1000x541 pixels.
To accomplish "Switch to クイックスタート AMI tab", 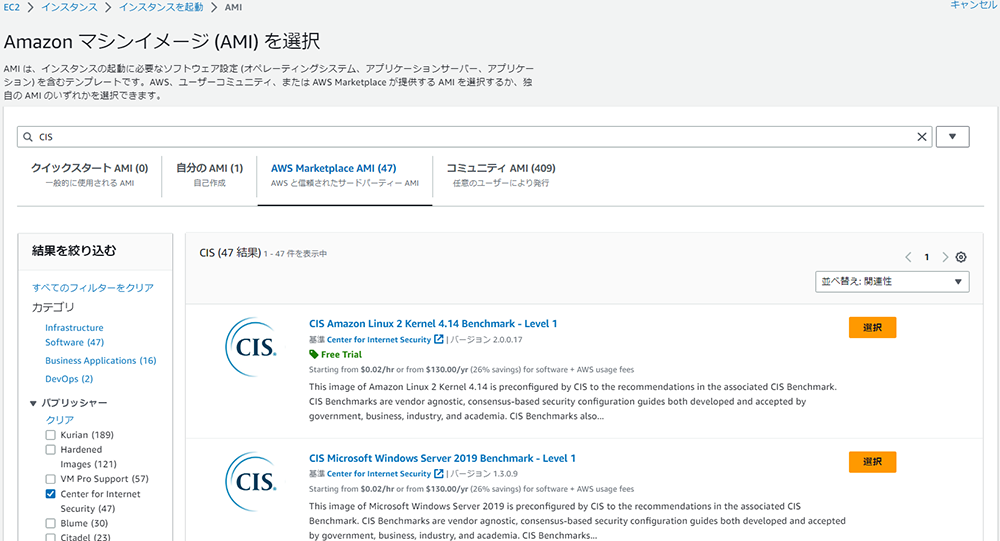I will click(89, 174).
